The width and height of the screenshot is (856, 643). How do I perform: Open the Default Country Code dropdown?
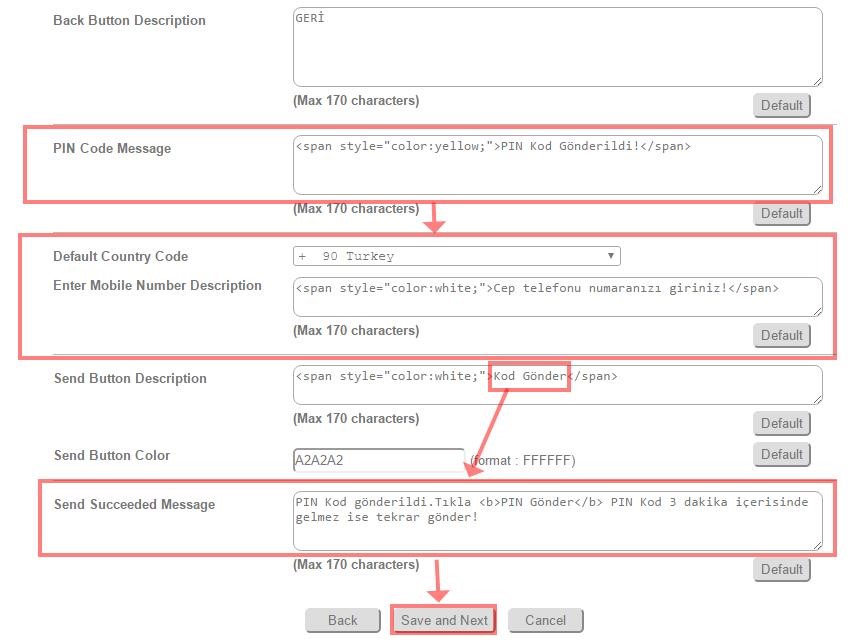[457, 256]
